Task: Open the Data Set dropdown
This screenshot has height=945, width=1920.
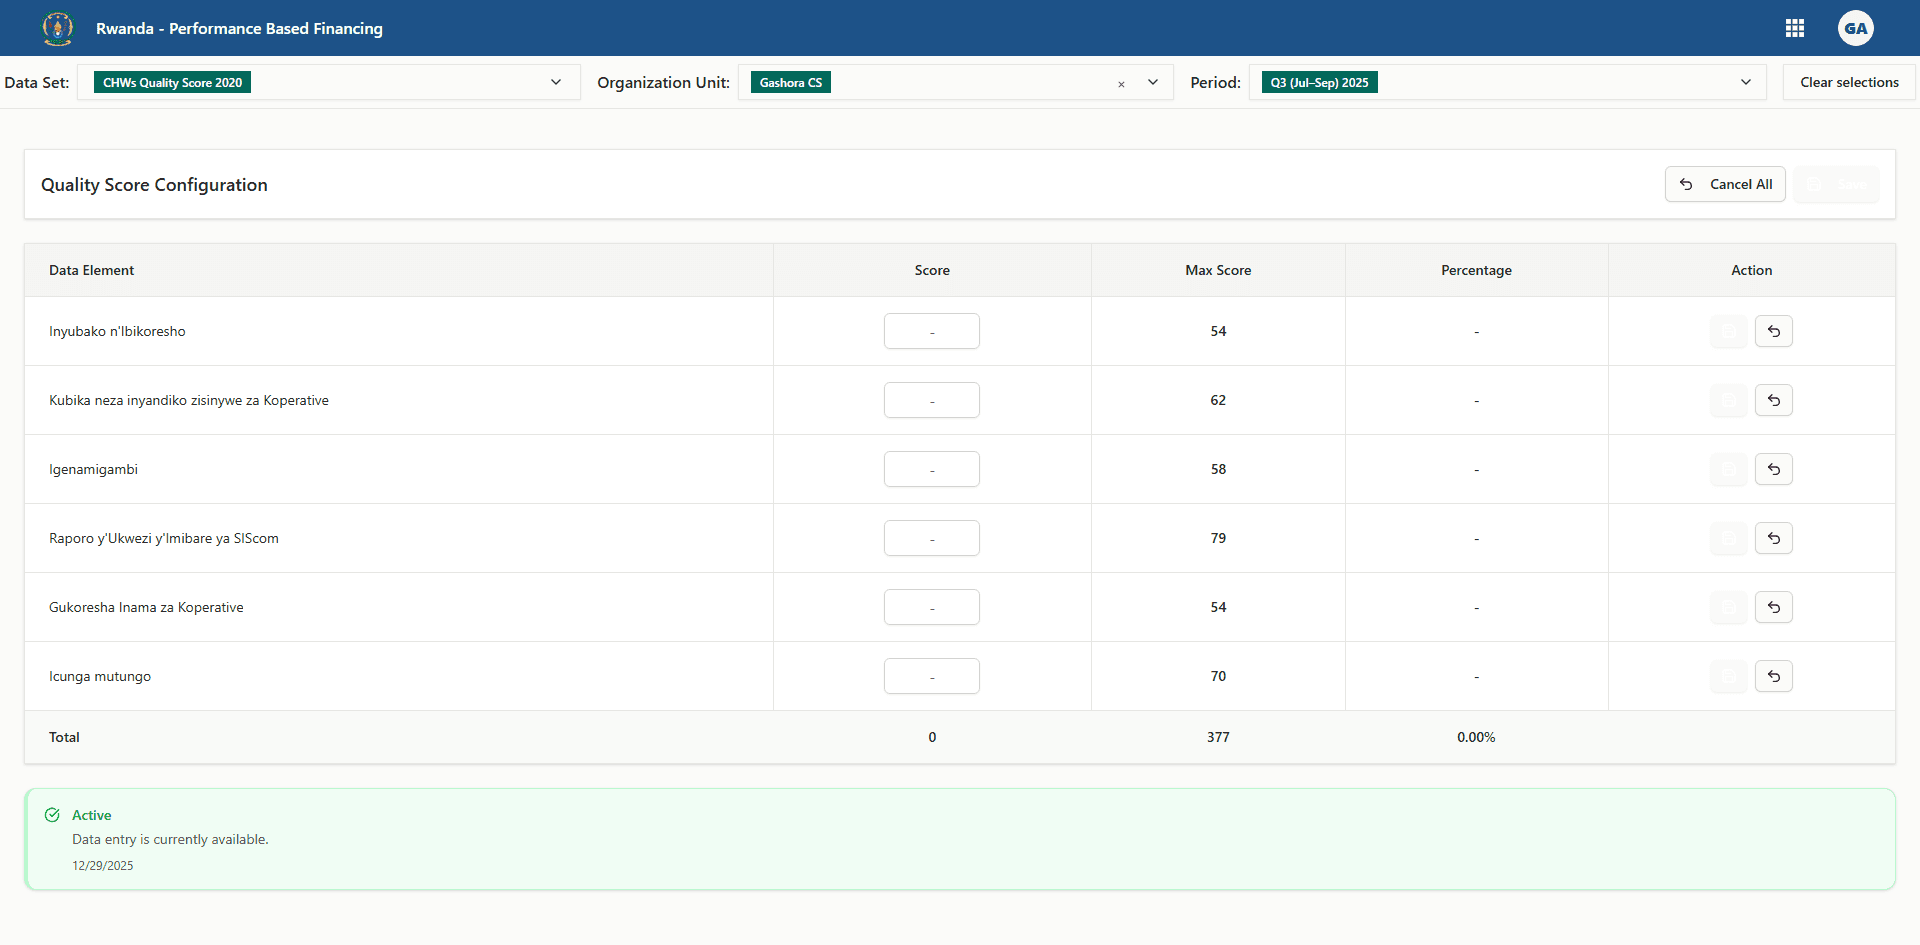Action: coord(556,82)
